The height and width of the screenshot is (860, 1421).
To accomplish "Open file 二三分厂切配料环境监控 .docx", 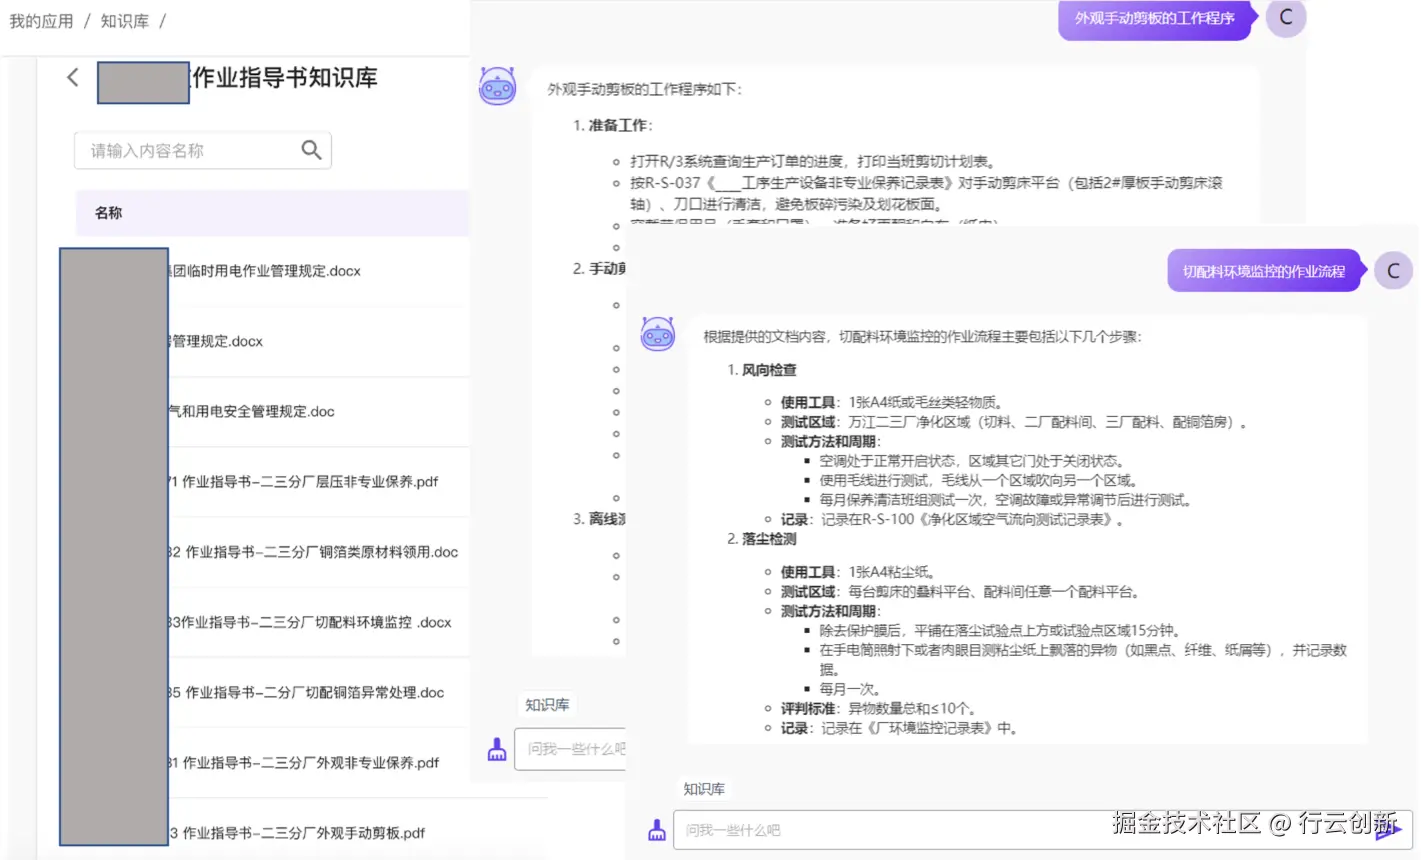I will coord(310,622).
